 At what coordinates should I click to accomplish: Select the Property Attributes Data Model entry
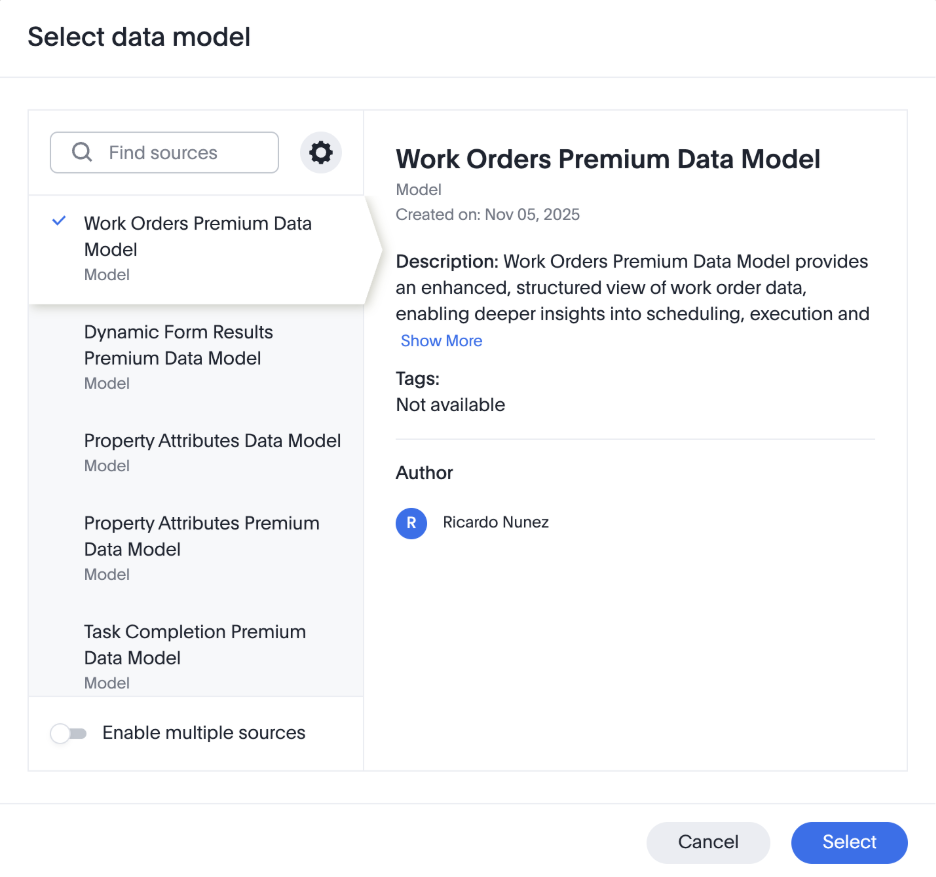[x=212, y=441]
